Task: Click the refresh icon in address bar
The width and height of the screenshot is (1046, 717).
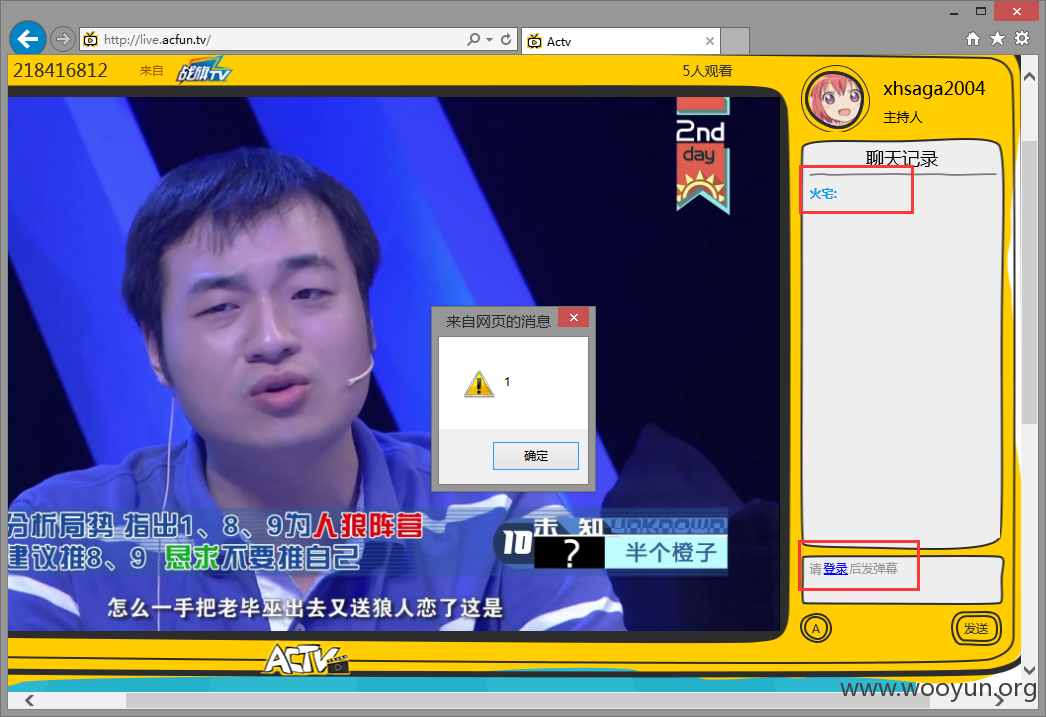Action: coord(506,39)
